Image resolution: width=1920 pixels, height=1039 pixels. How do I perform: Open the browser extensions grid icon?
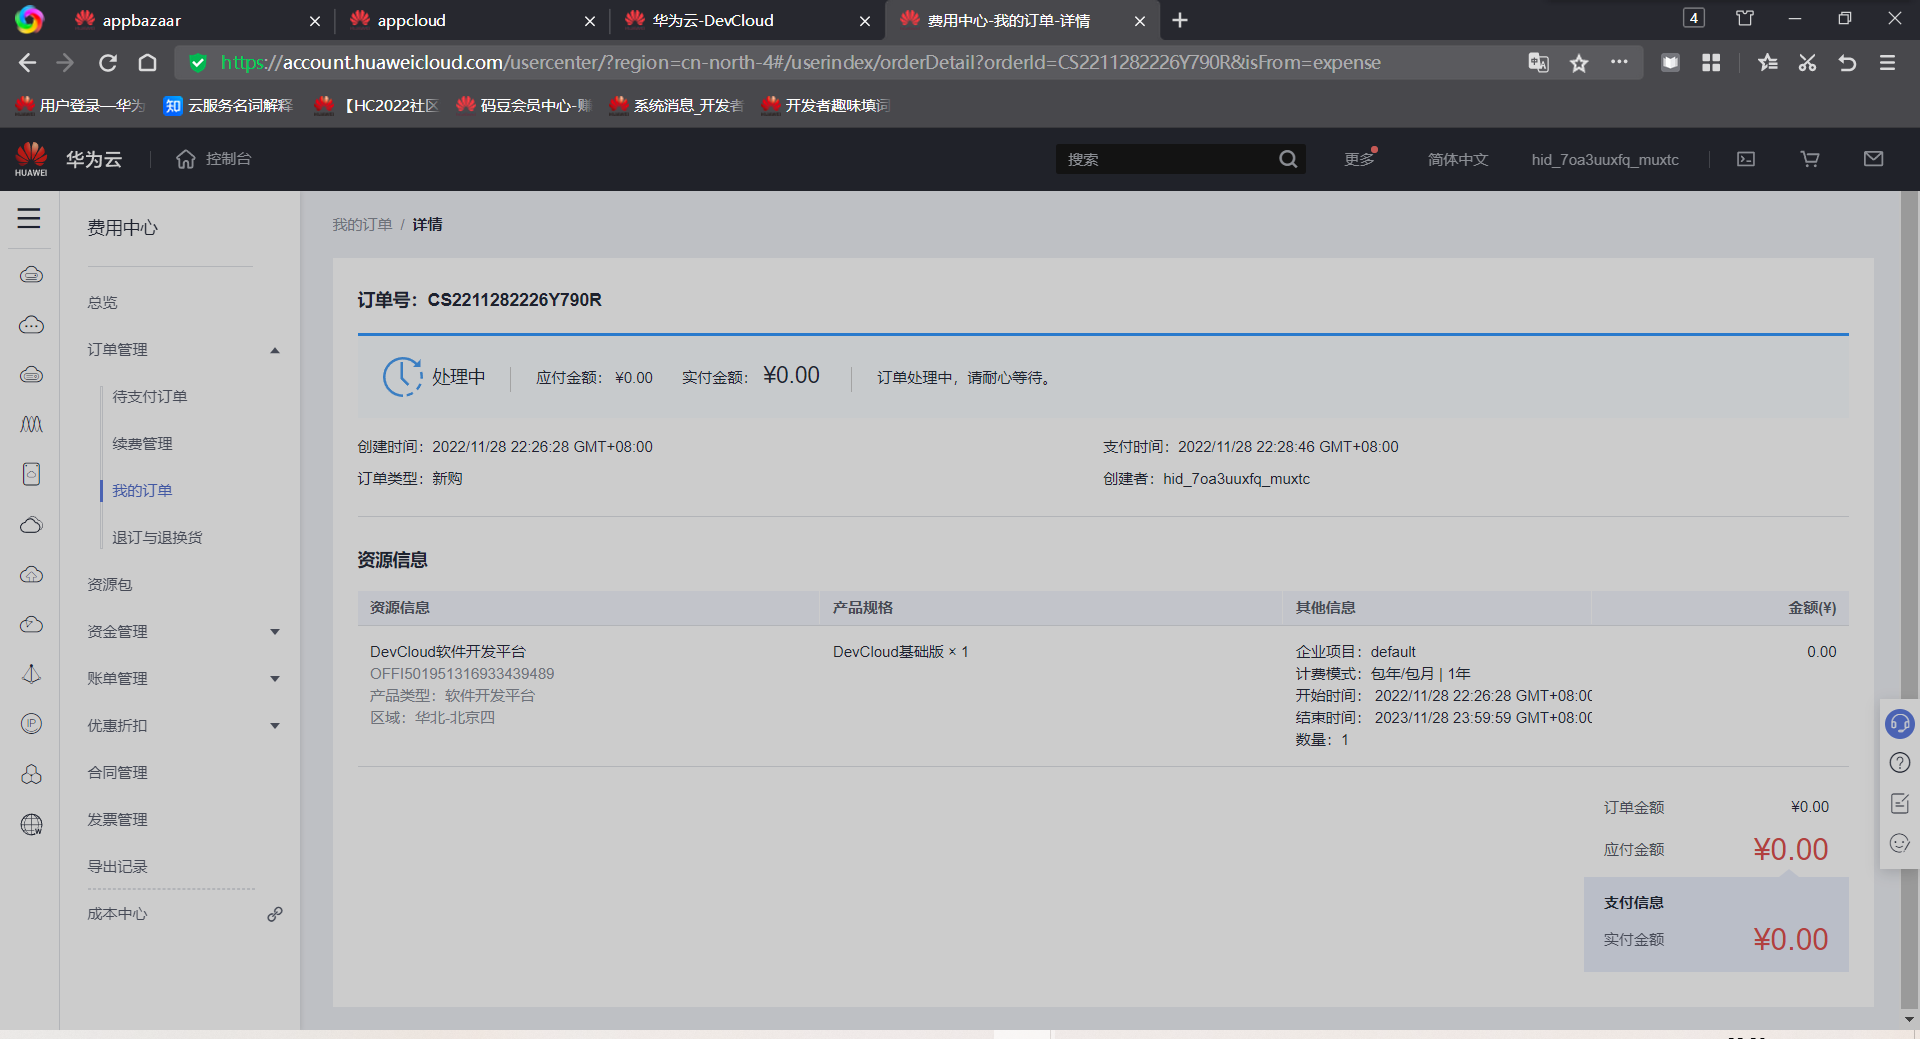pos(1711,63)
